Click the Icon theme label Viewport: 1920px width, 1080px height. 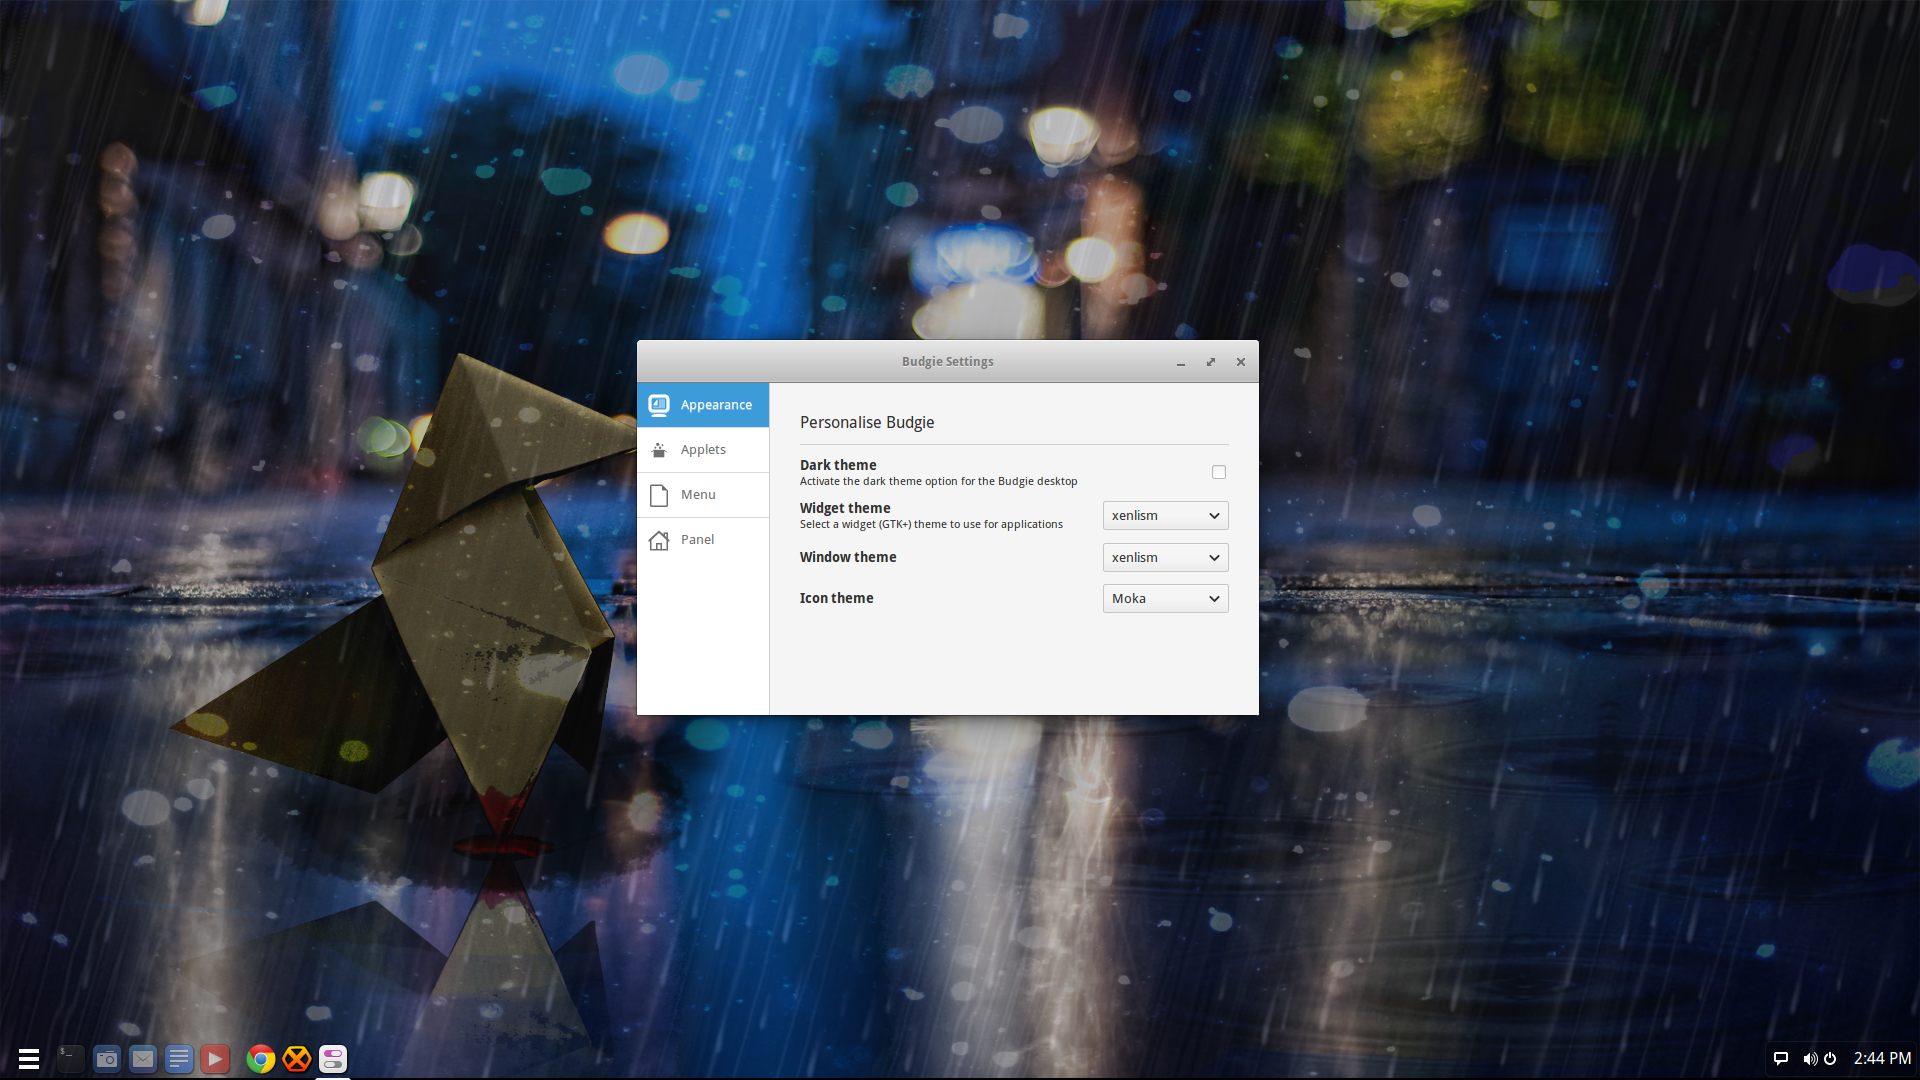click(837, 598)
